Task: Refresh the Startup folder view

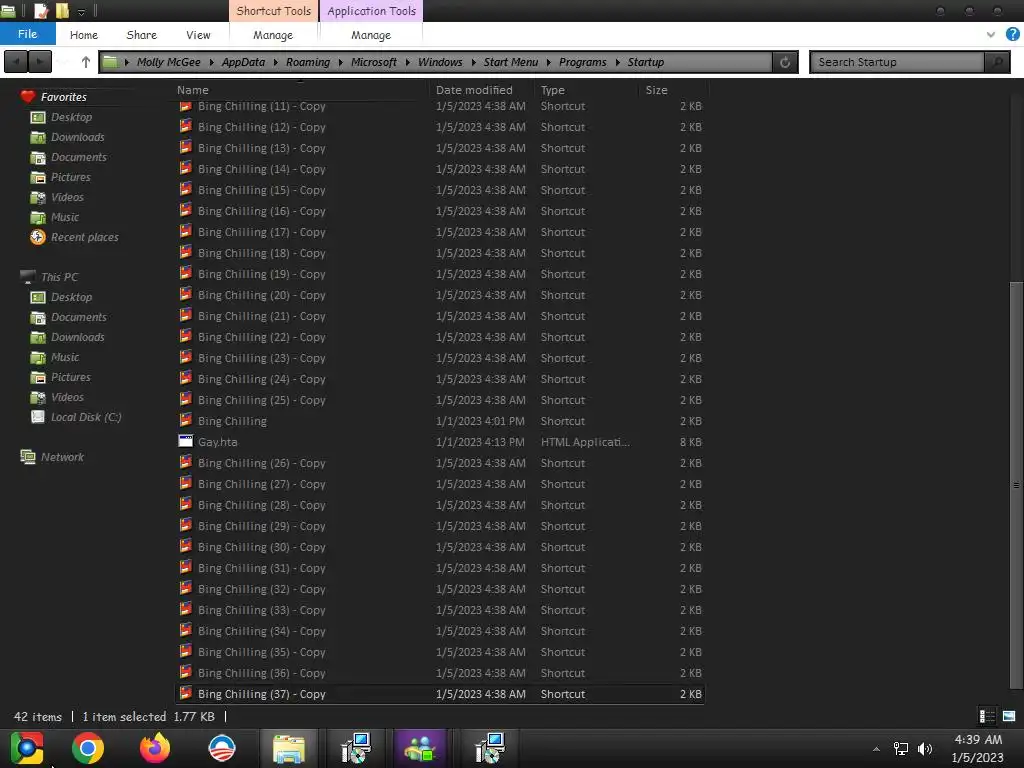Action: pos(785,62)
